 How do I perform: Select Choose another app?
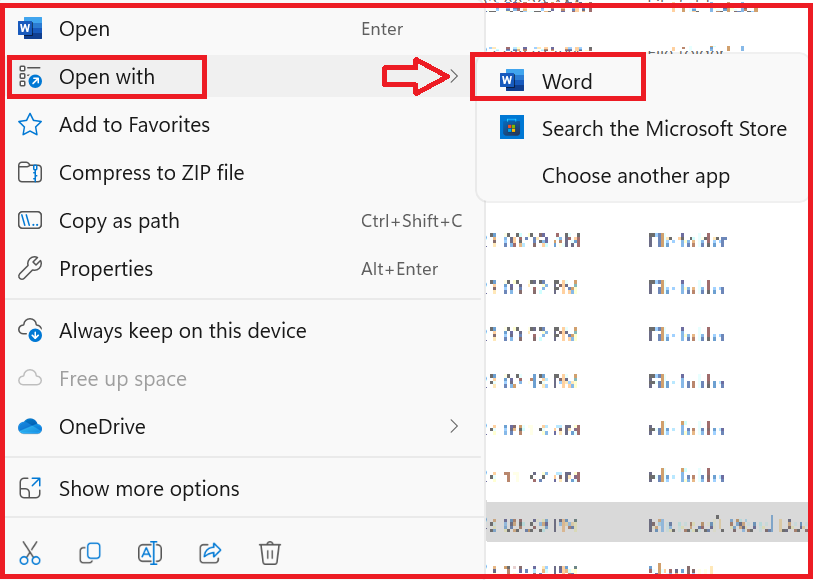642,176
